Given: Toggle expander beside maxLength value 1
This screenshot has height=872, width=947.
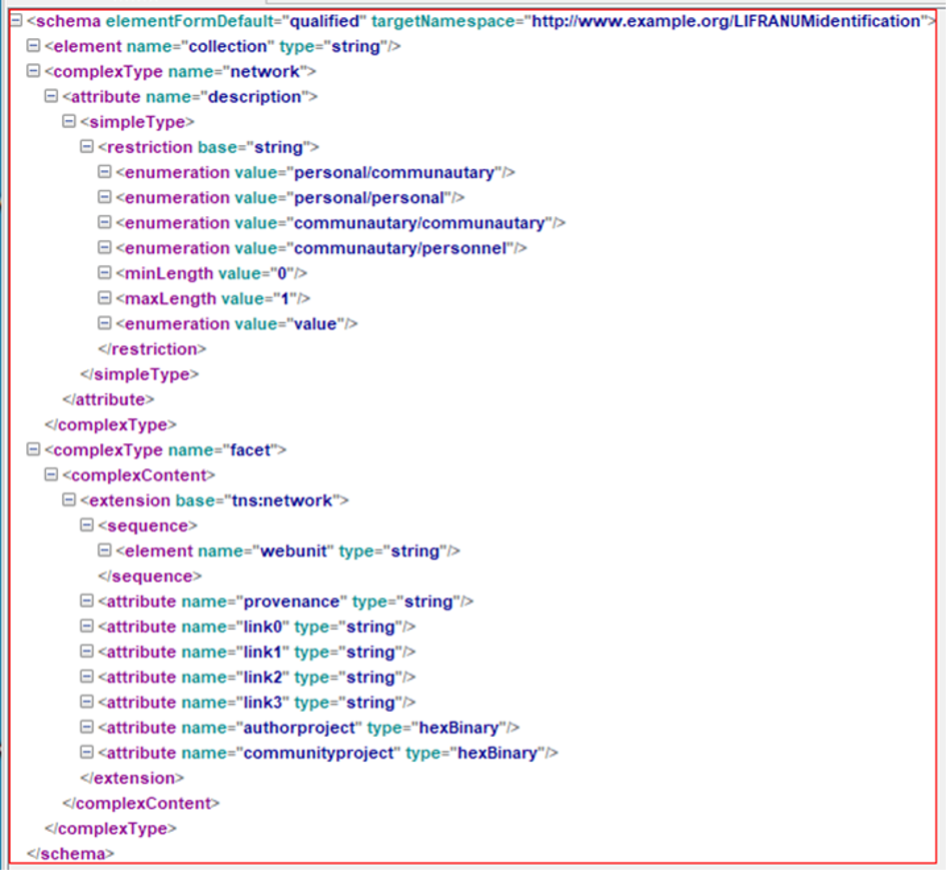Looking at the screenshot, I should pos(104,298).
